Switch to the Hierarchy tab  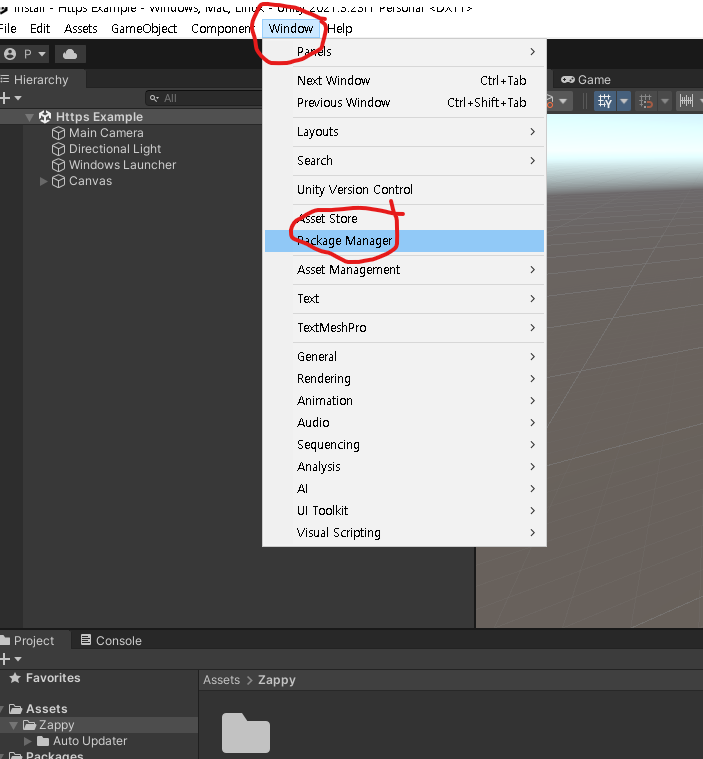point(41,79)
